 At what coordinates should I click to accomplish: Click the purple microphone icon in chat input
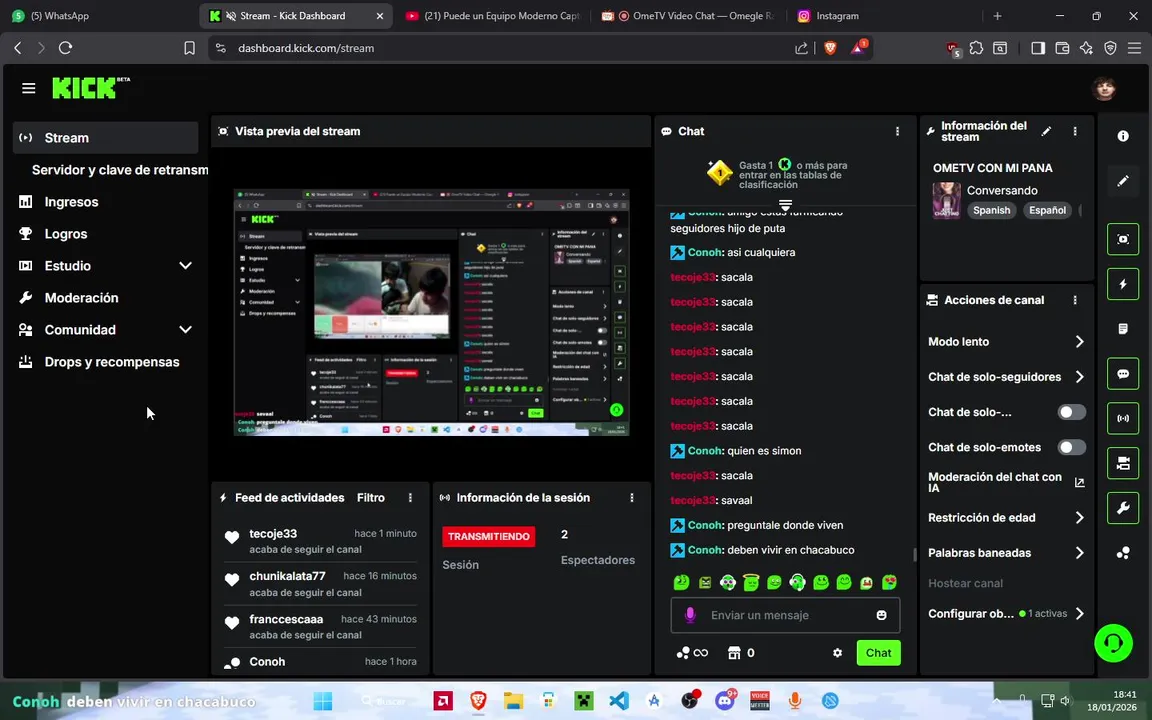690,615
